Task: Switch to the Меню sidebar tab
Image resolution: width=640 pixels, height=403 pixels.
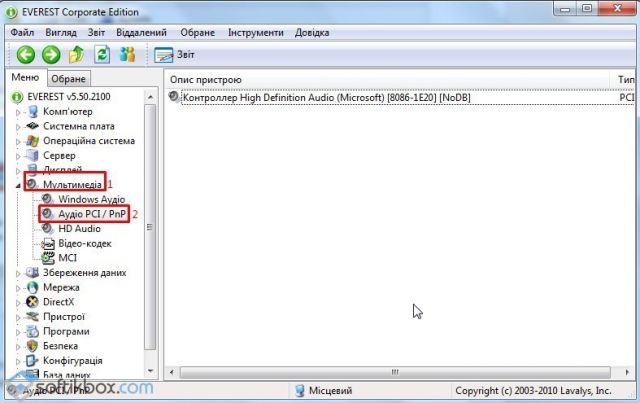Action: [x=25, y=78]
